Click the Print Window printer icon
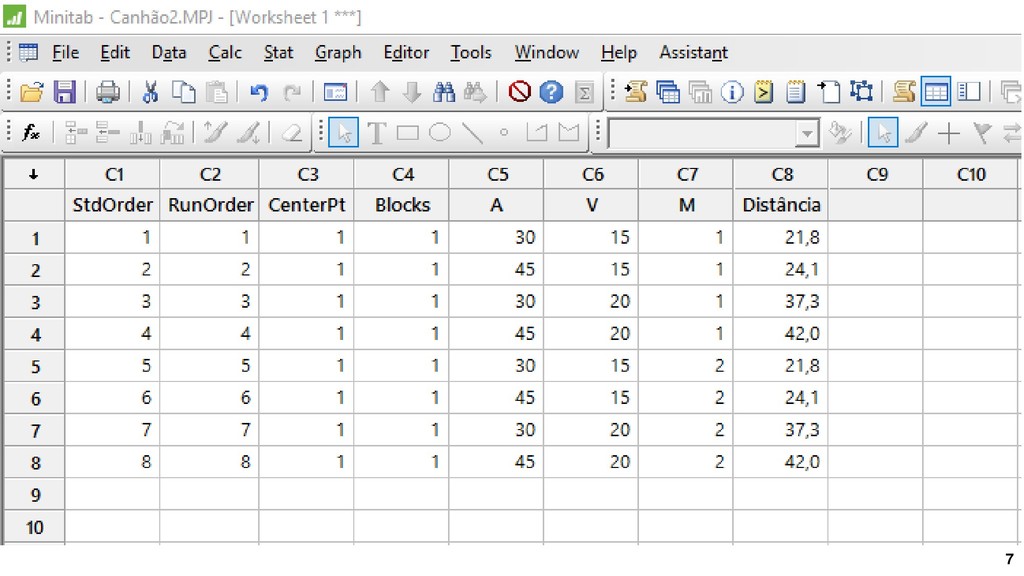The width and height of the screenshot is (1024, 576). 108,92
